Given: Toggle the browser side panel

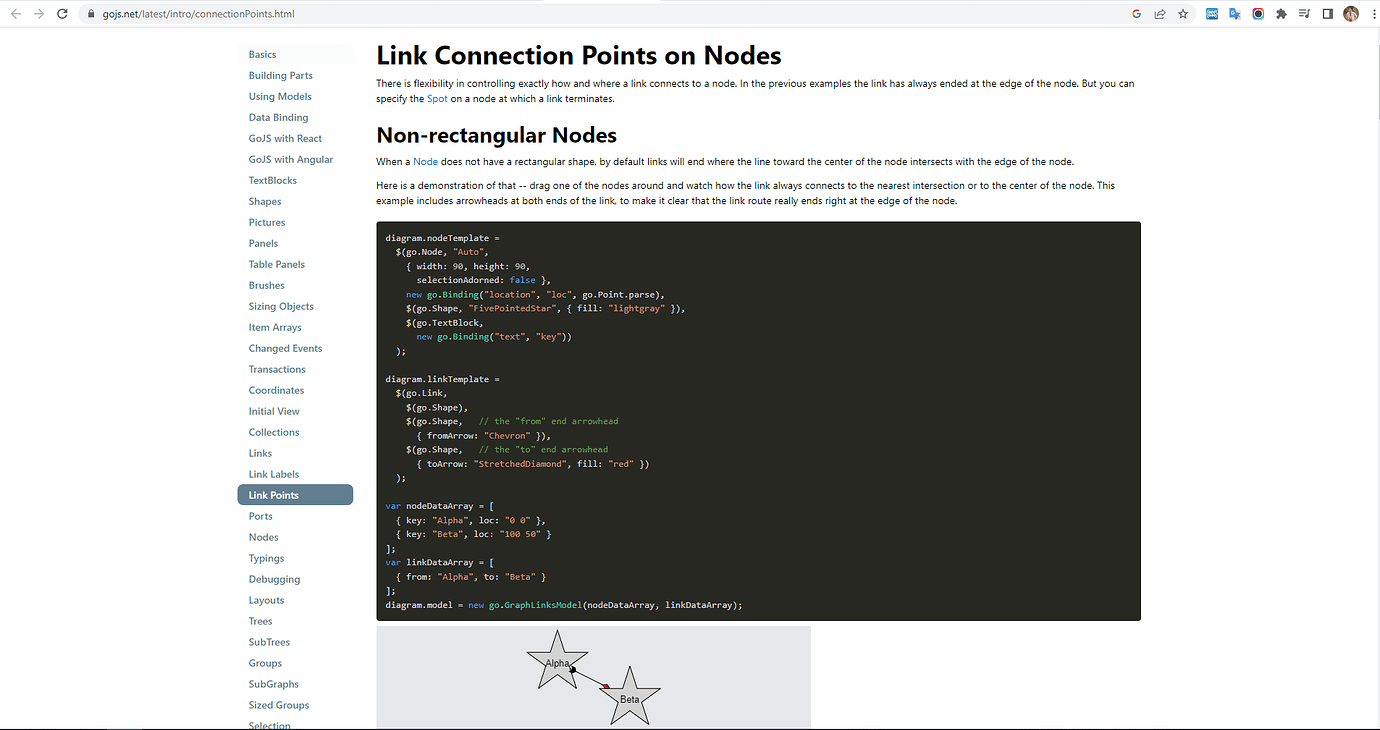Looking at the screenshot, I should (1327, 14).
